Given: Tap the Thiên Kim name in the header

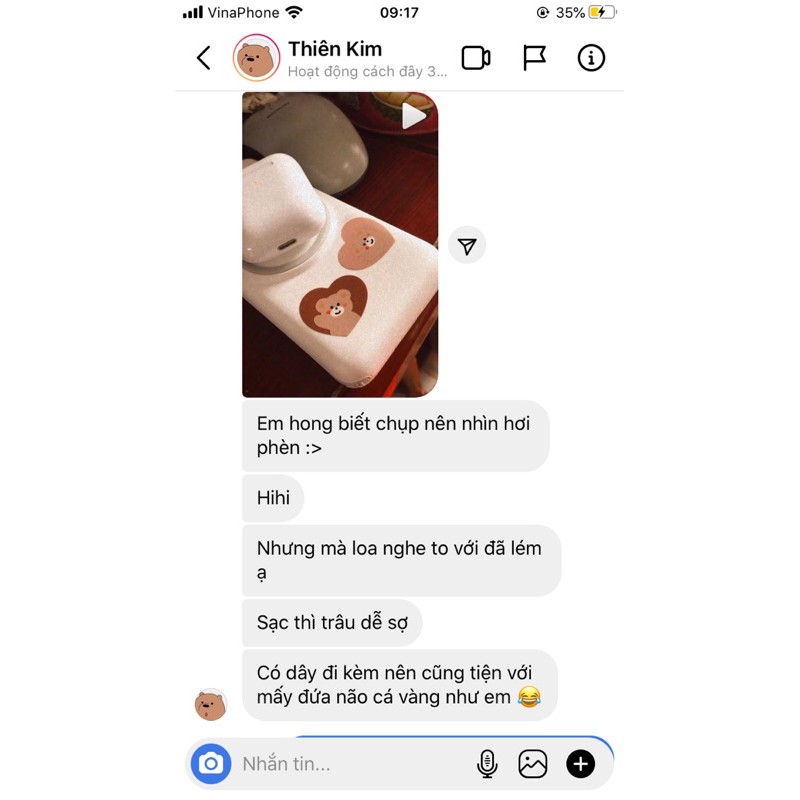Looking at the screenshot, I should pos(335,49).
